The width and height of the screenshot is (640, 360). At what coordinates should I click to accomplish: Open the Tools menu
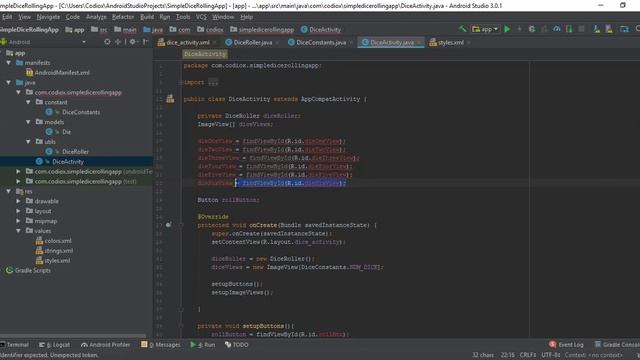tap(183, 17)
